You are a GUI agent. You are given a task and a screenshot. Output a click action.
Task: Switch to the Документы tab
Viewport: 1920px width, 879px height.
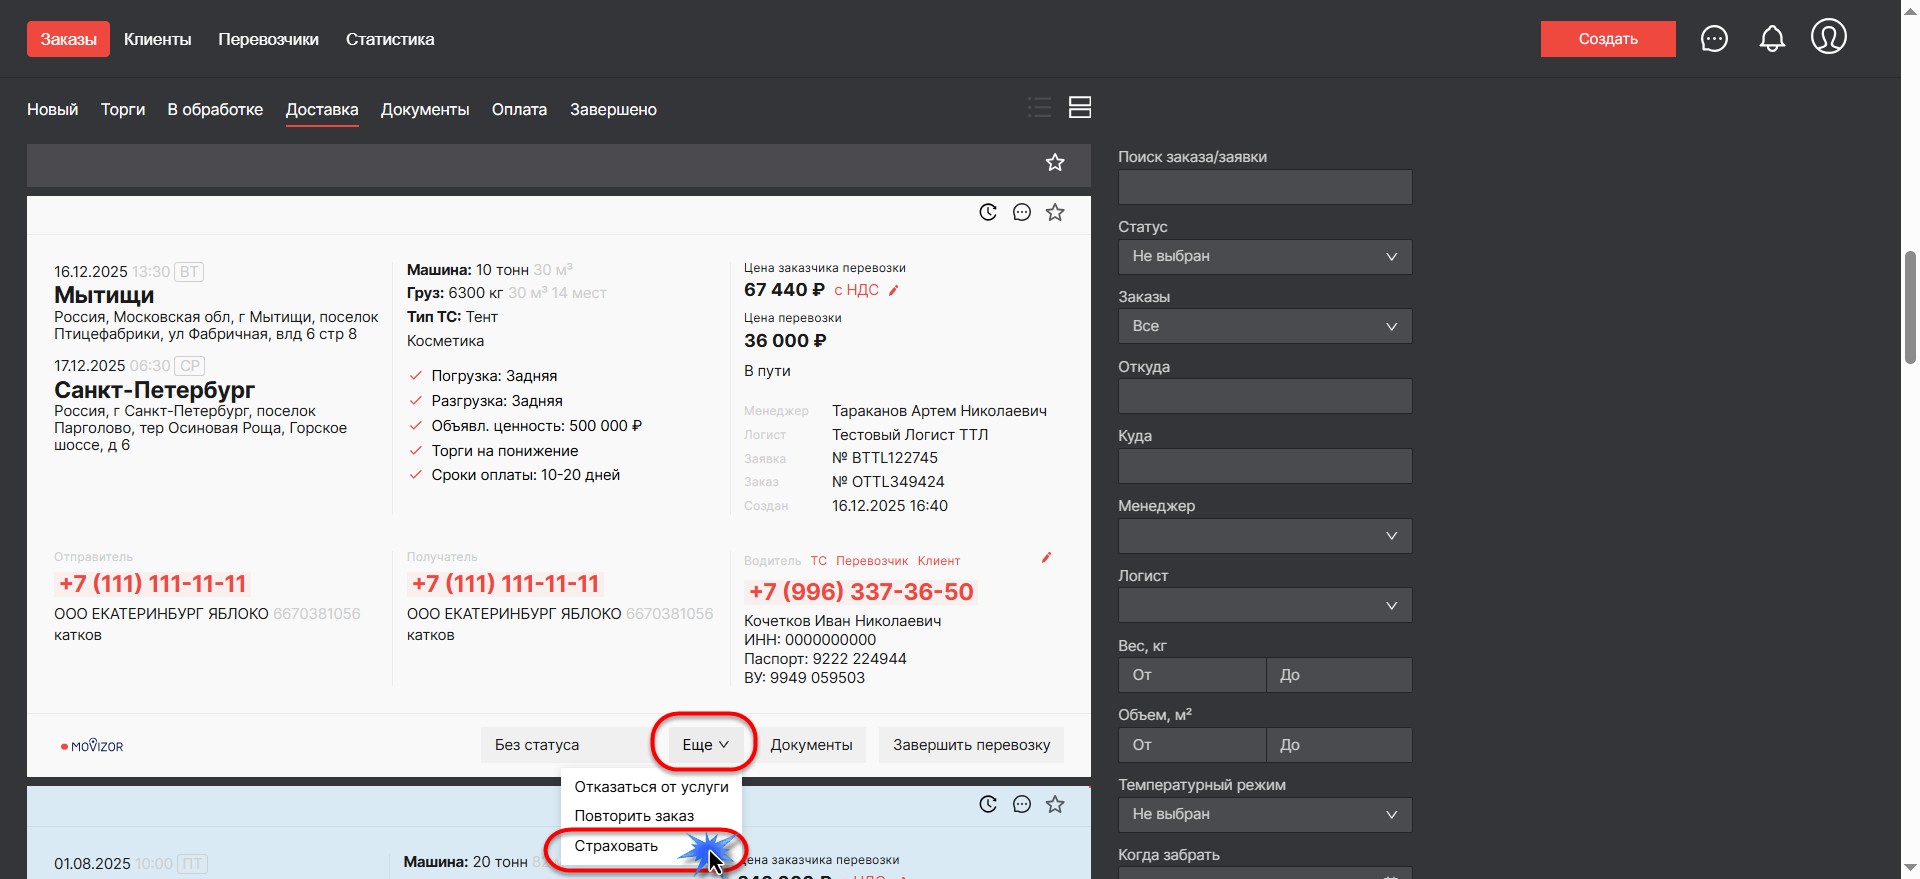[x=425, y=109]
